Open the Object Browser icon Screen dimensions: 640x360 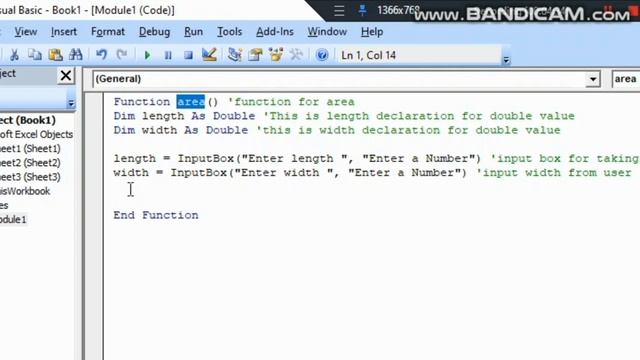tap(276, 55)
